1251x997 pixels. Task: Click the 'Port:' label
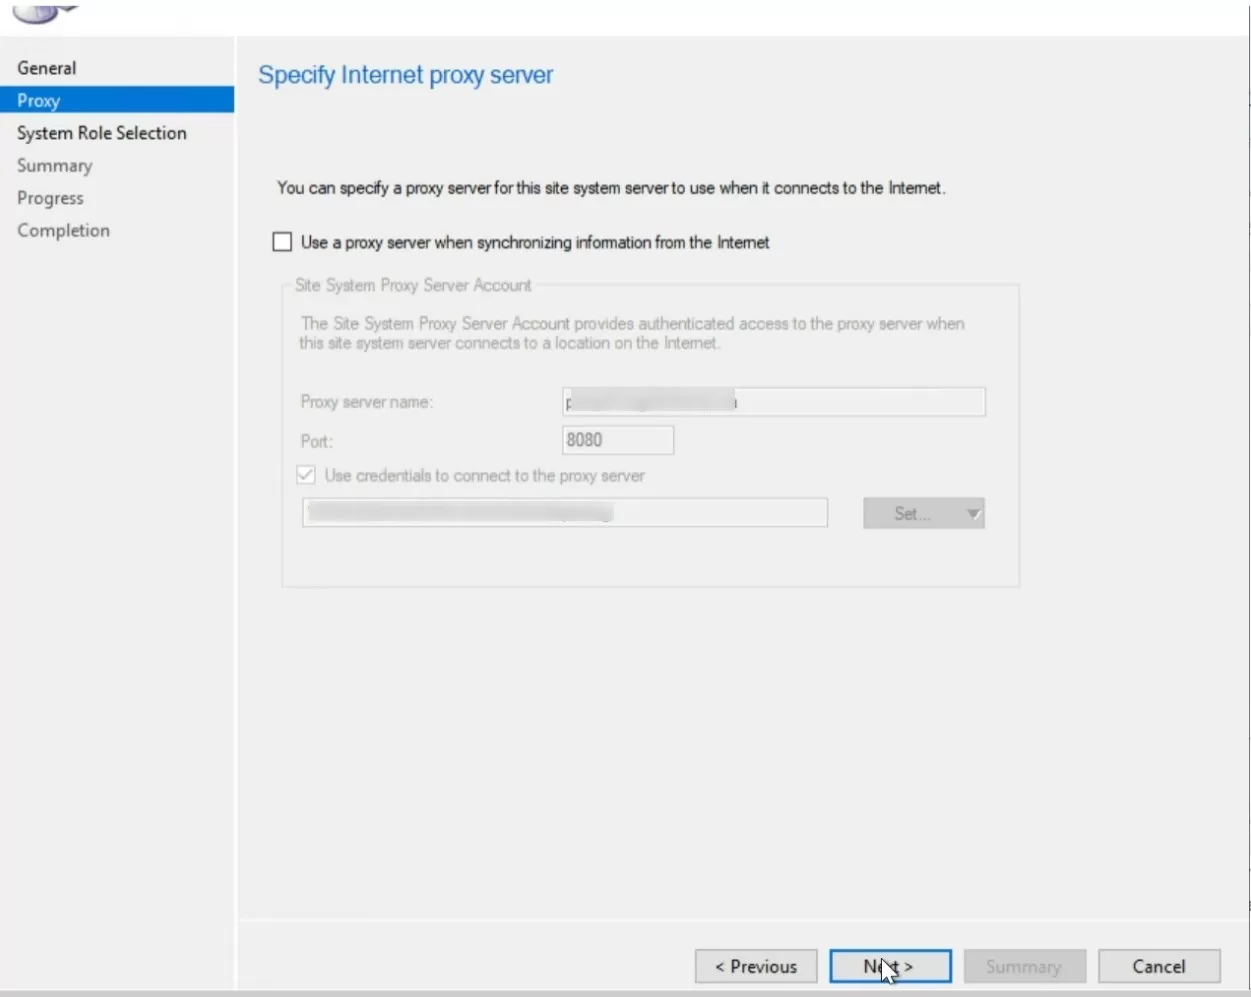(316, 441)
